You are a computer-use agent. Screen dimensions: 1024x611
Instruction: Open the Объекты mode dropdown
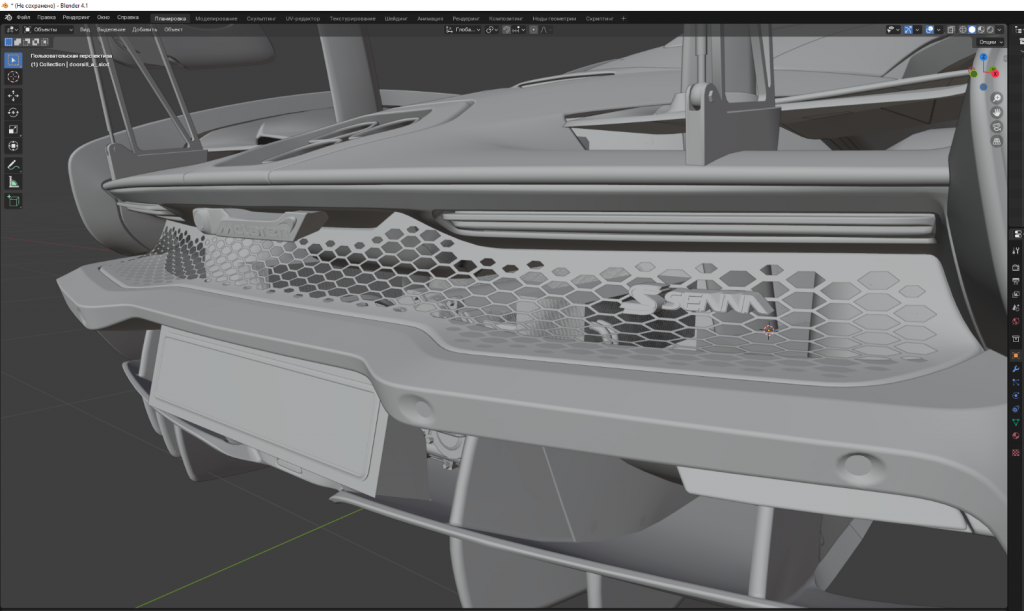[x=48, y=30]
